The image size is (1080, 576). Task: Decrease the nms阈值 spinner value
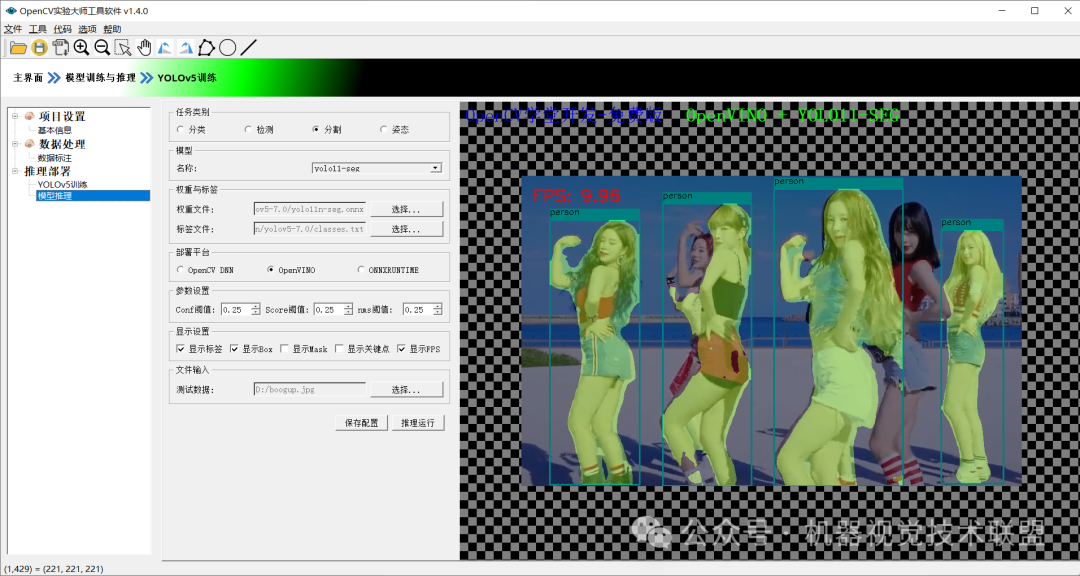[437, 313]
